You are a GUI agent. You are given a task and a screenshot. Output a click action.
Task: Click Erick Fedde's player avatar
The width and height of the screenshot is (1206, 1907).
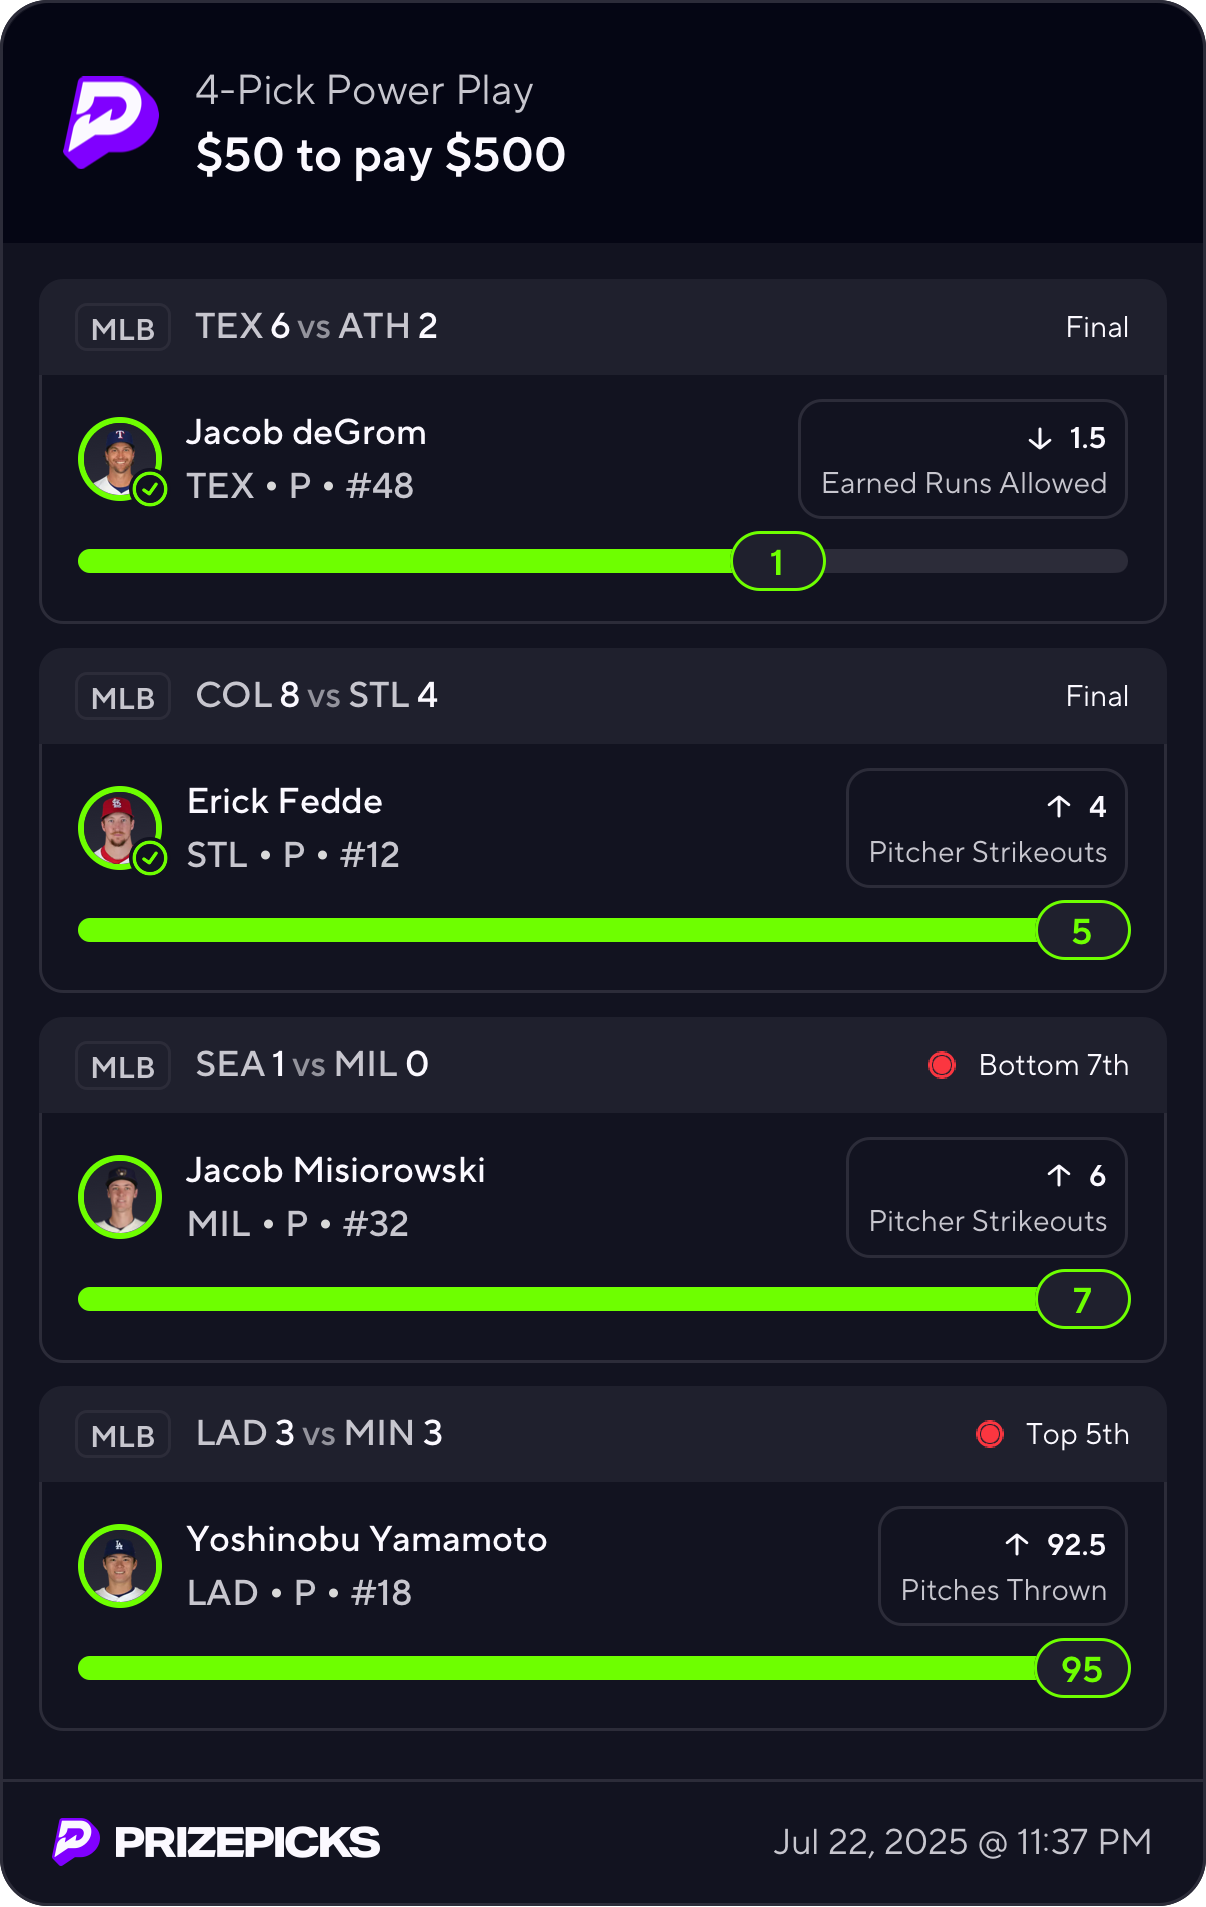(x=120, y=828)
